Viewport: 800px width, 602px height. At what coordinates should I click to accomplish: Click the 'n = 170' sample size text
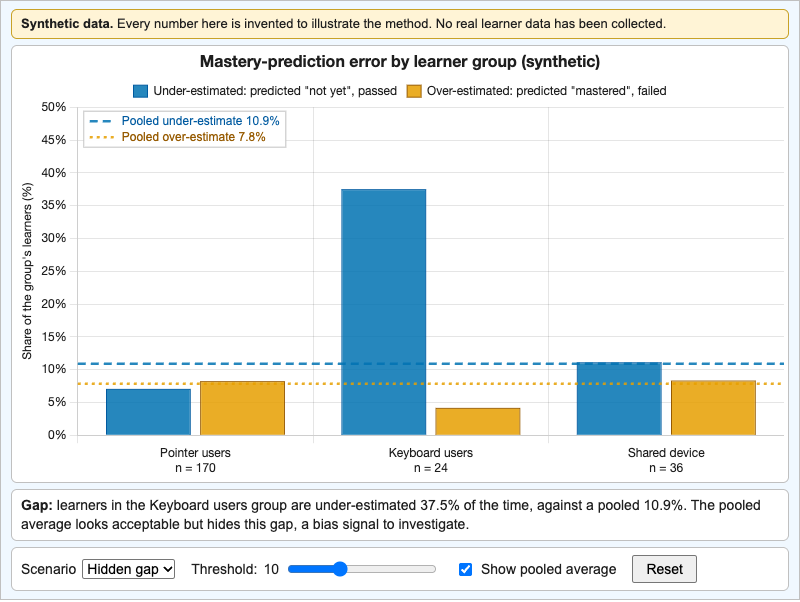pyautogui.click(x=195, y=468)
